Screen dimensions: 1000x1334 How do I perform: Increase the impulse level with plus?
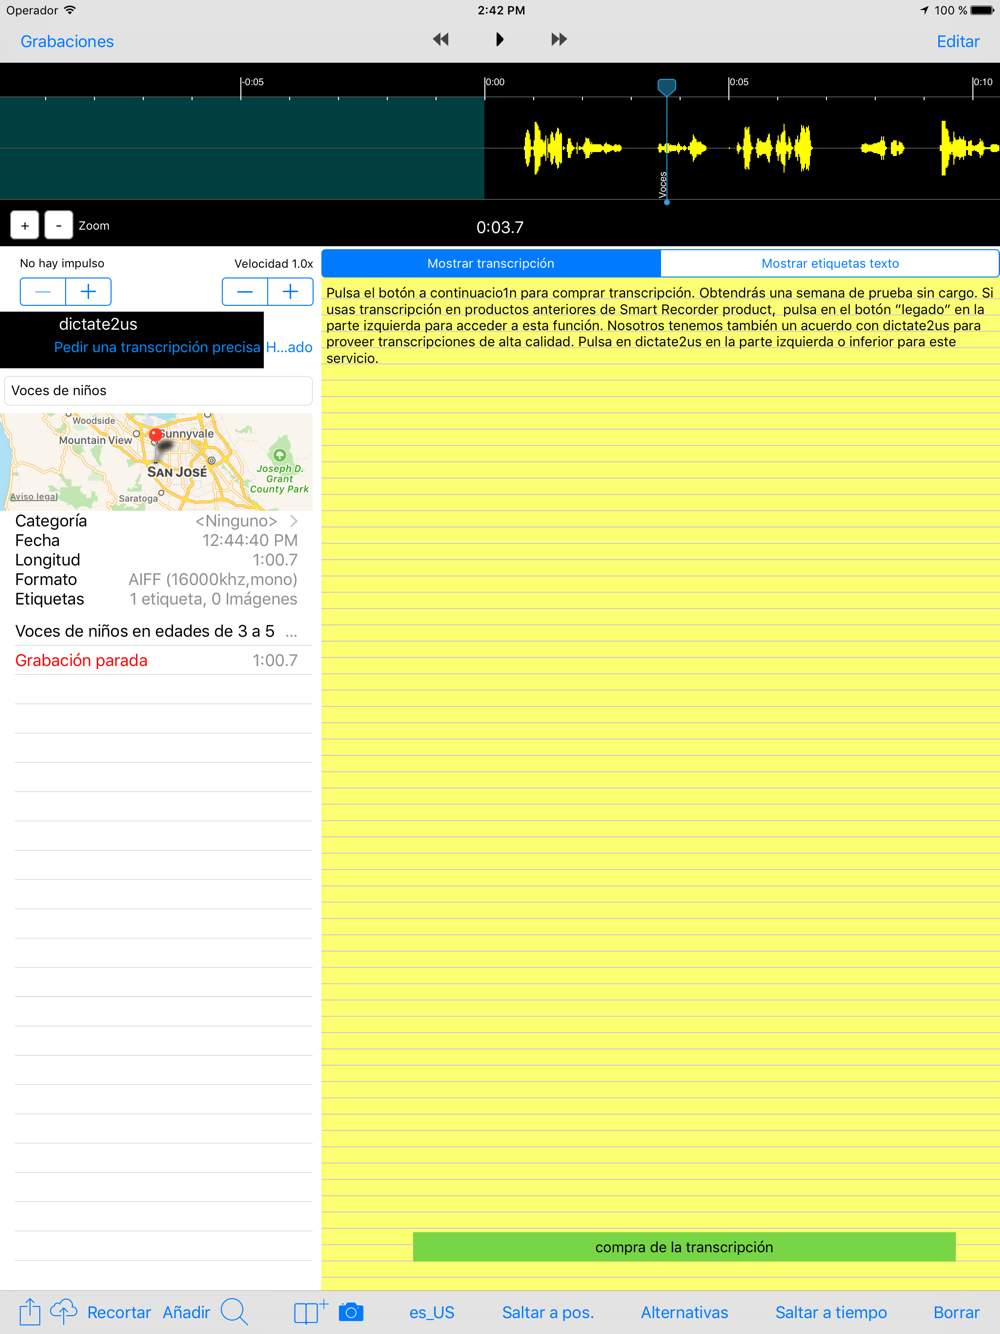88,292
